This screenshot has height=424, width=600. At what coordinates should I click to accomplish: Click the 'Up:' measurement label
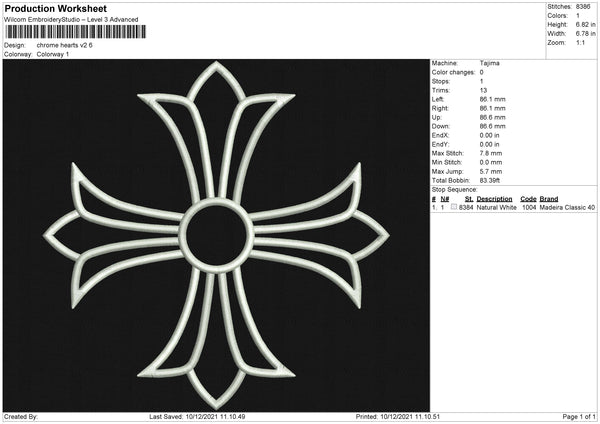[437, 117]
